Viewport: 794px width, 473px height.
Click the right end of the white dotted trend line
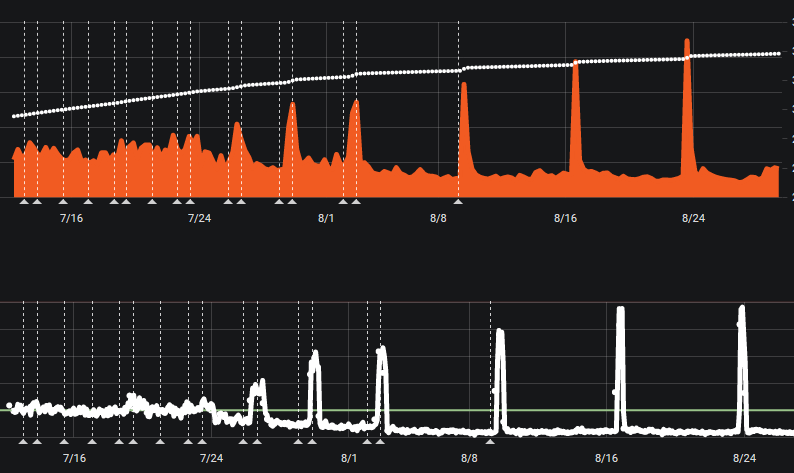(x=778, y=53)
